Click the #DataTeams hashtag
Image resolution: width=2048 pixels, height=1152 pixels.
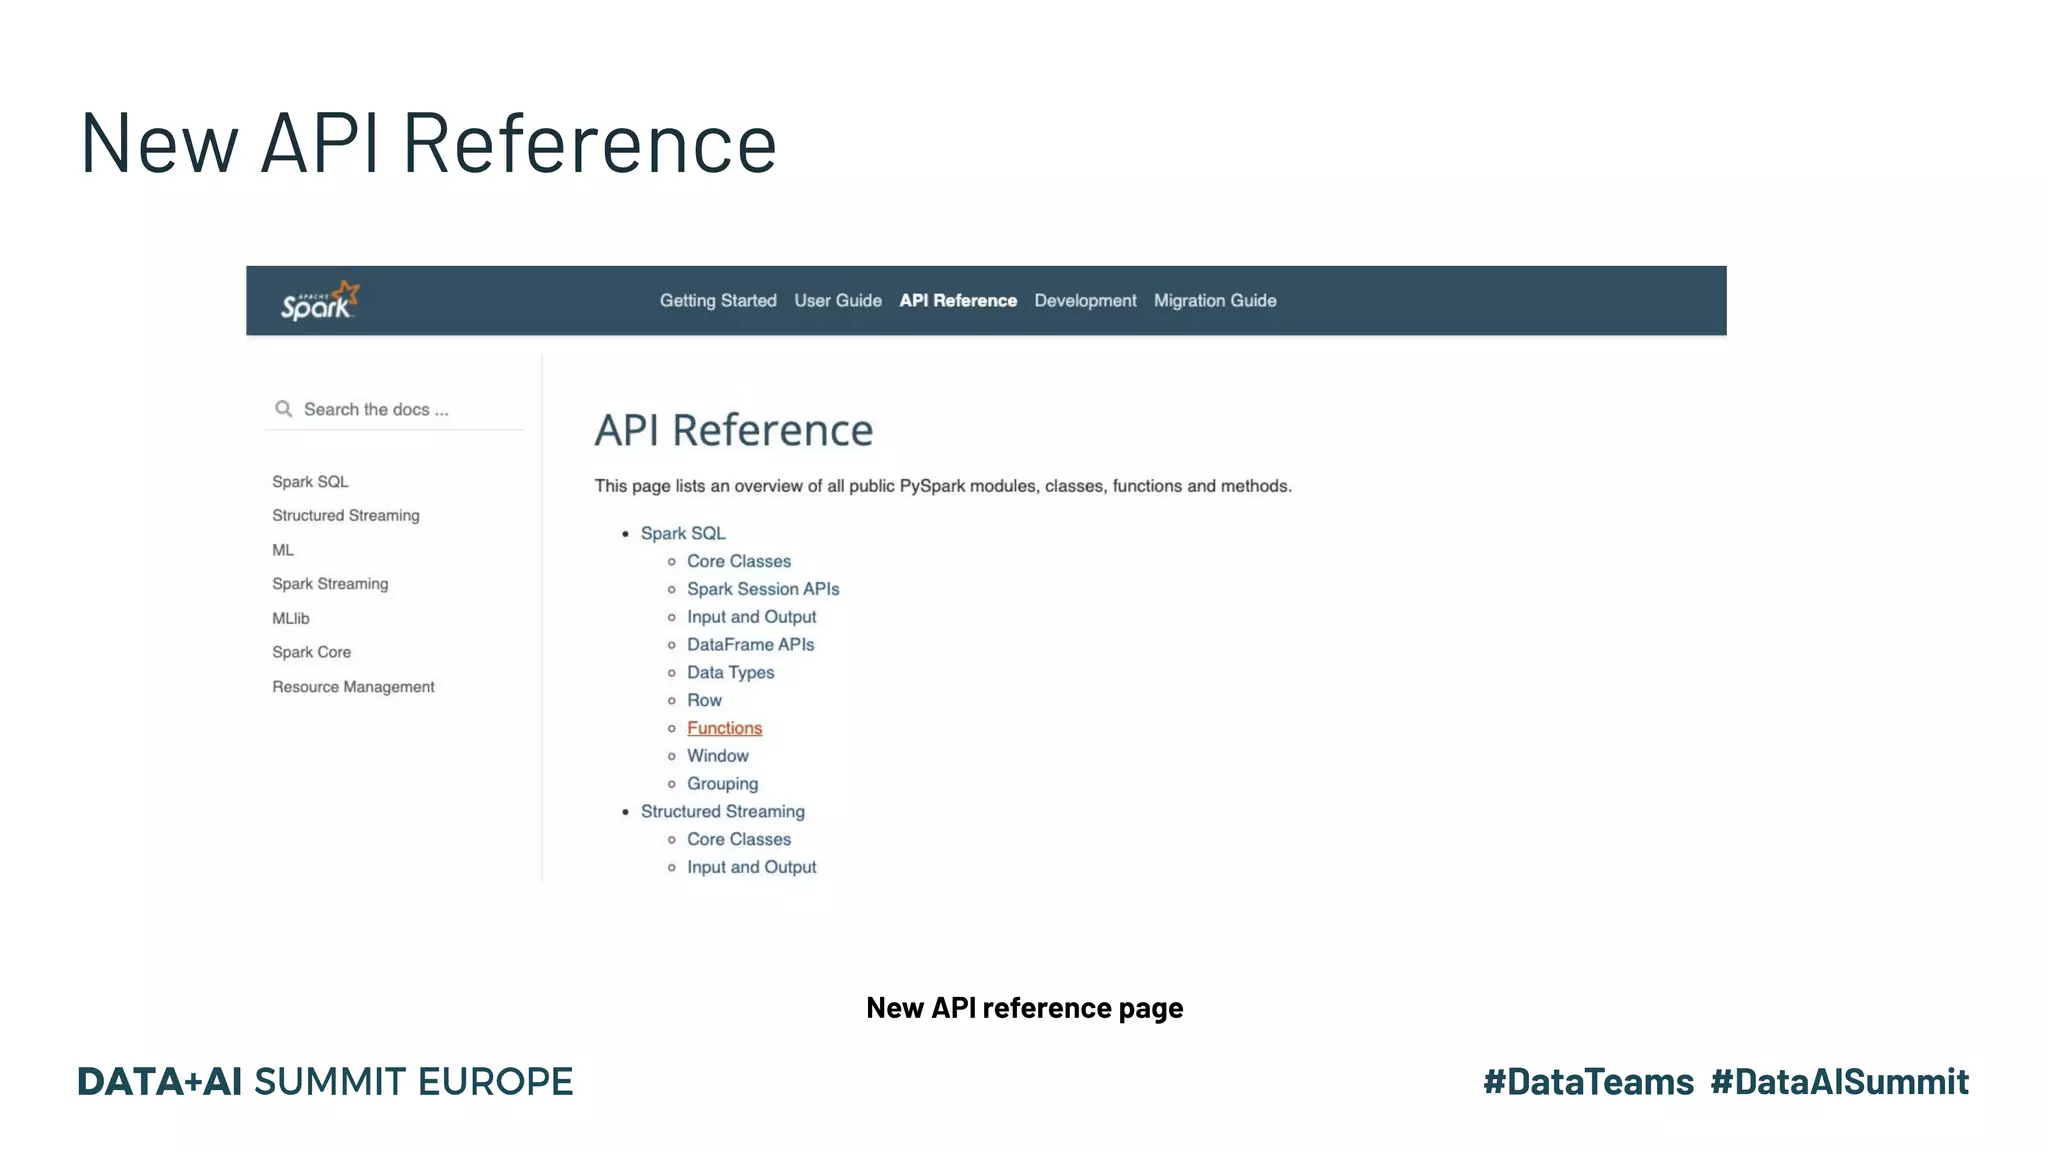click(x=1588, y=1081)
